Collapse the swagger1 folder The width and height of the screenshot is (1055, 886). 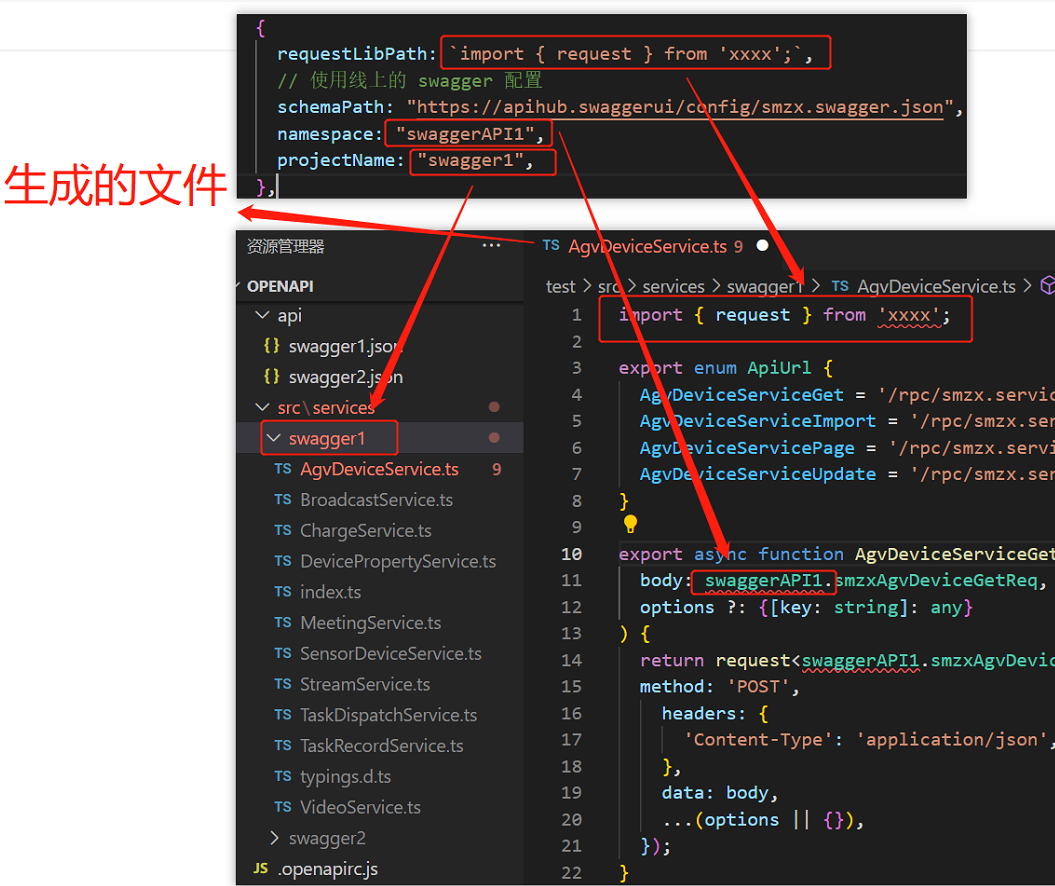pyautogui.click(x=273, y=438)
